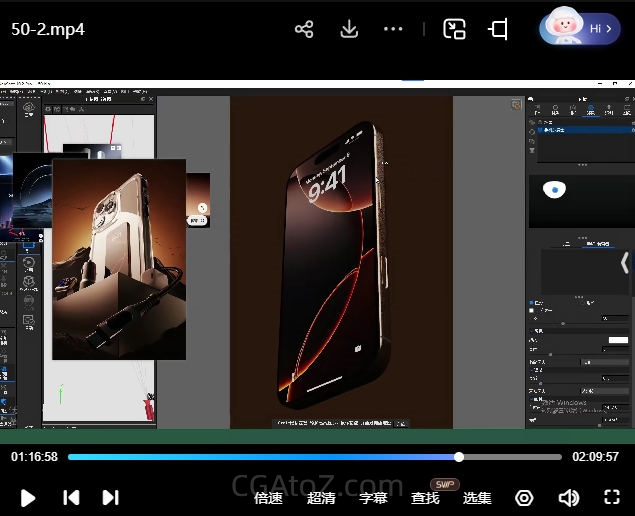Viewport: 635px width, 516px height.
Task: Mute the video volume speaker icon
Action: pos(568,497)
